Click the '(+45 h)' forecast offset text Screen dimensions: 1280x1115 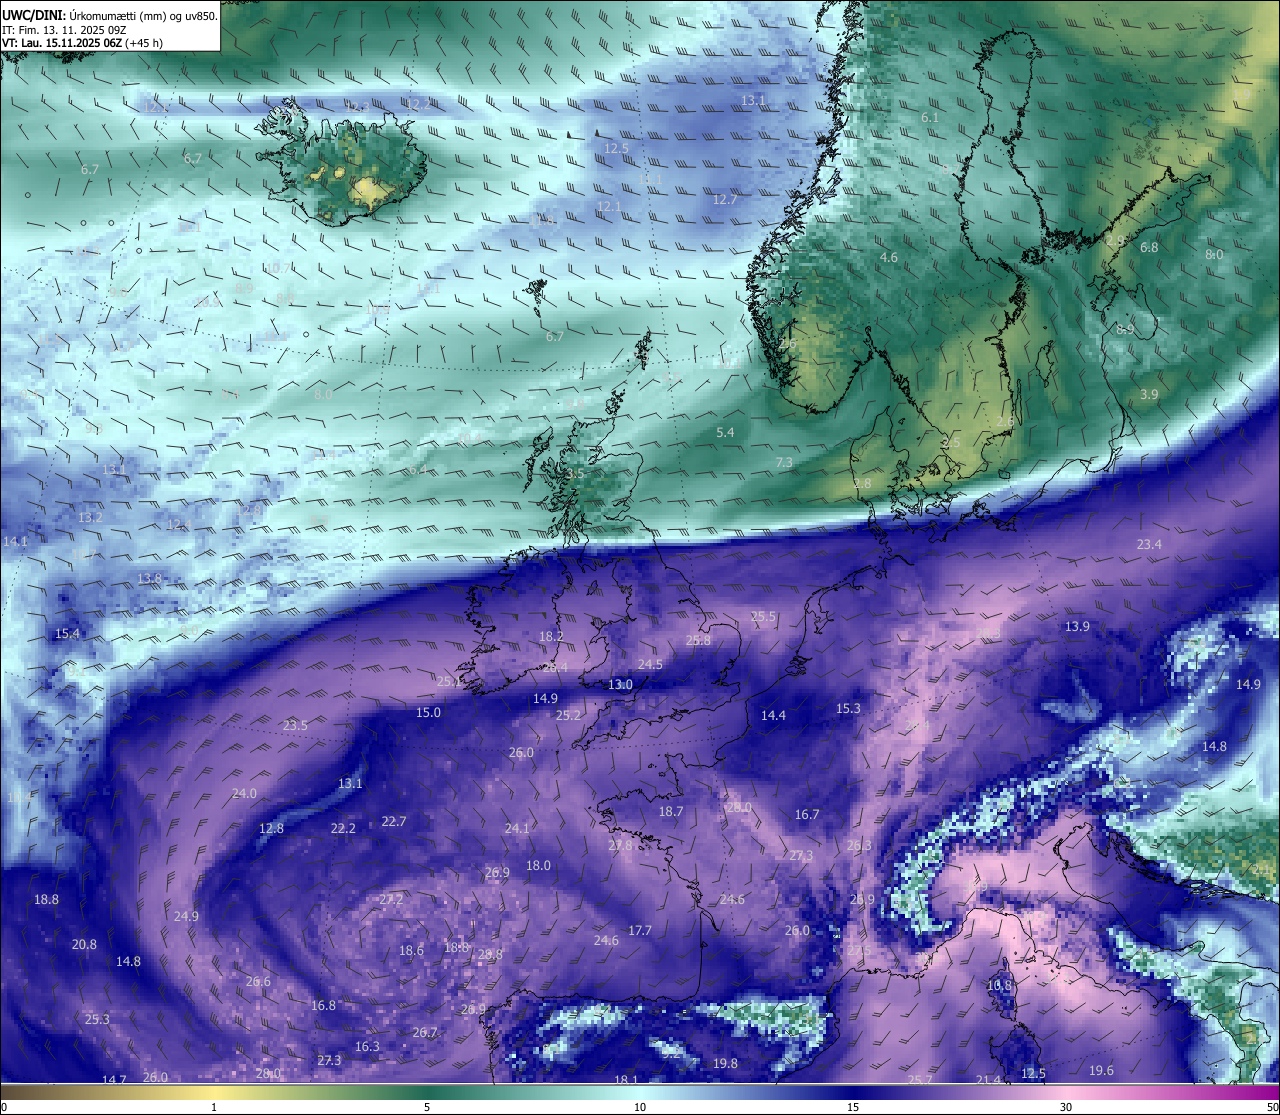(144, 43)
